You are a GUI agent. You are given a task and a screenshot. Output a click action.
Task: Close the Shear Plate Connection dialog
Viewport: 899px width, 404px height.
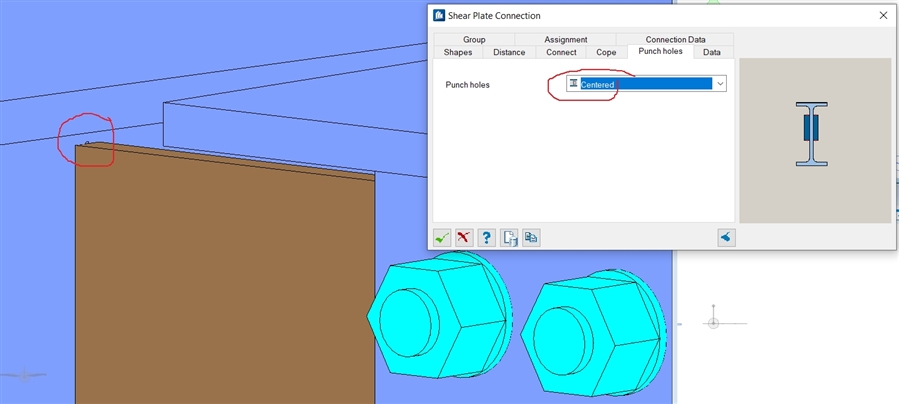pyautogui.click(x=884, y=15)
